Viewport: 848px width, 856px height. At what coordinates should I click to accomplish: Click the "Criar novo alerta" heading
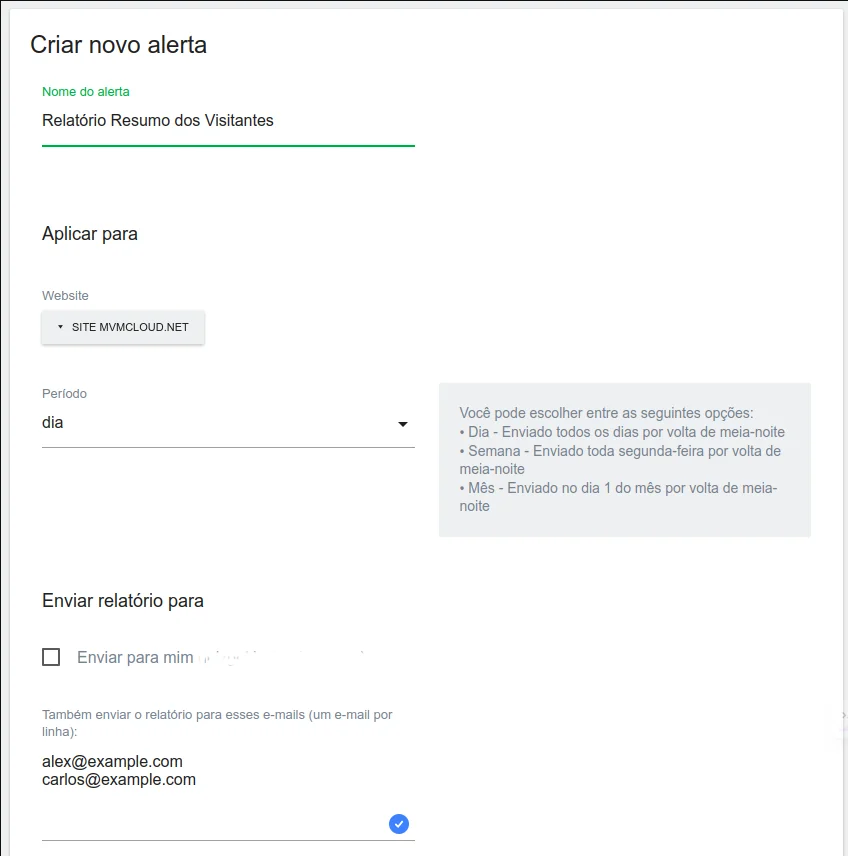pyautogui.click(x=118, y=45)
